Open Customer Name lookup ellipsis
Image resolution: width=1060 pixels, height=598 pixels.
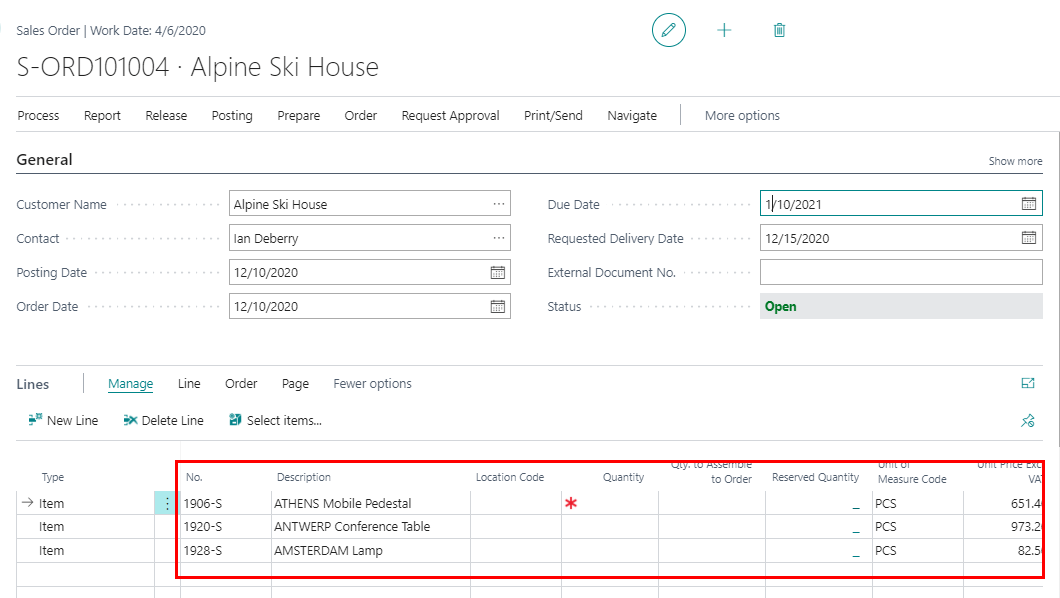[x=499, y=203]
